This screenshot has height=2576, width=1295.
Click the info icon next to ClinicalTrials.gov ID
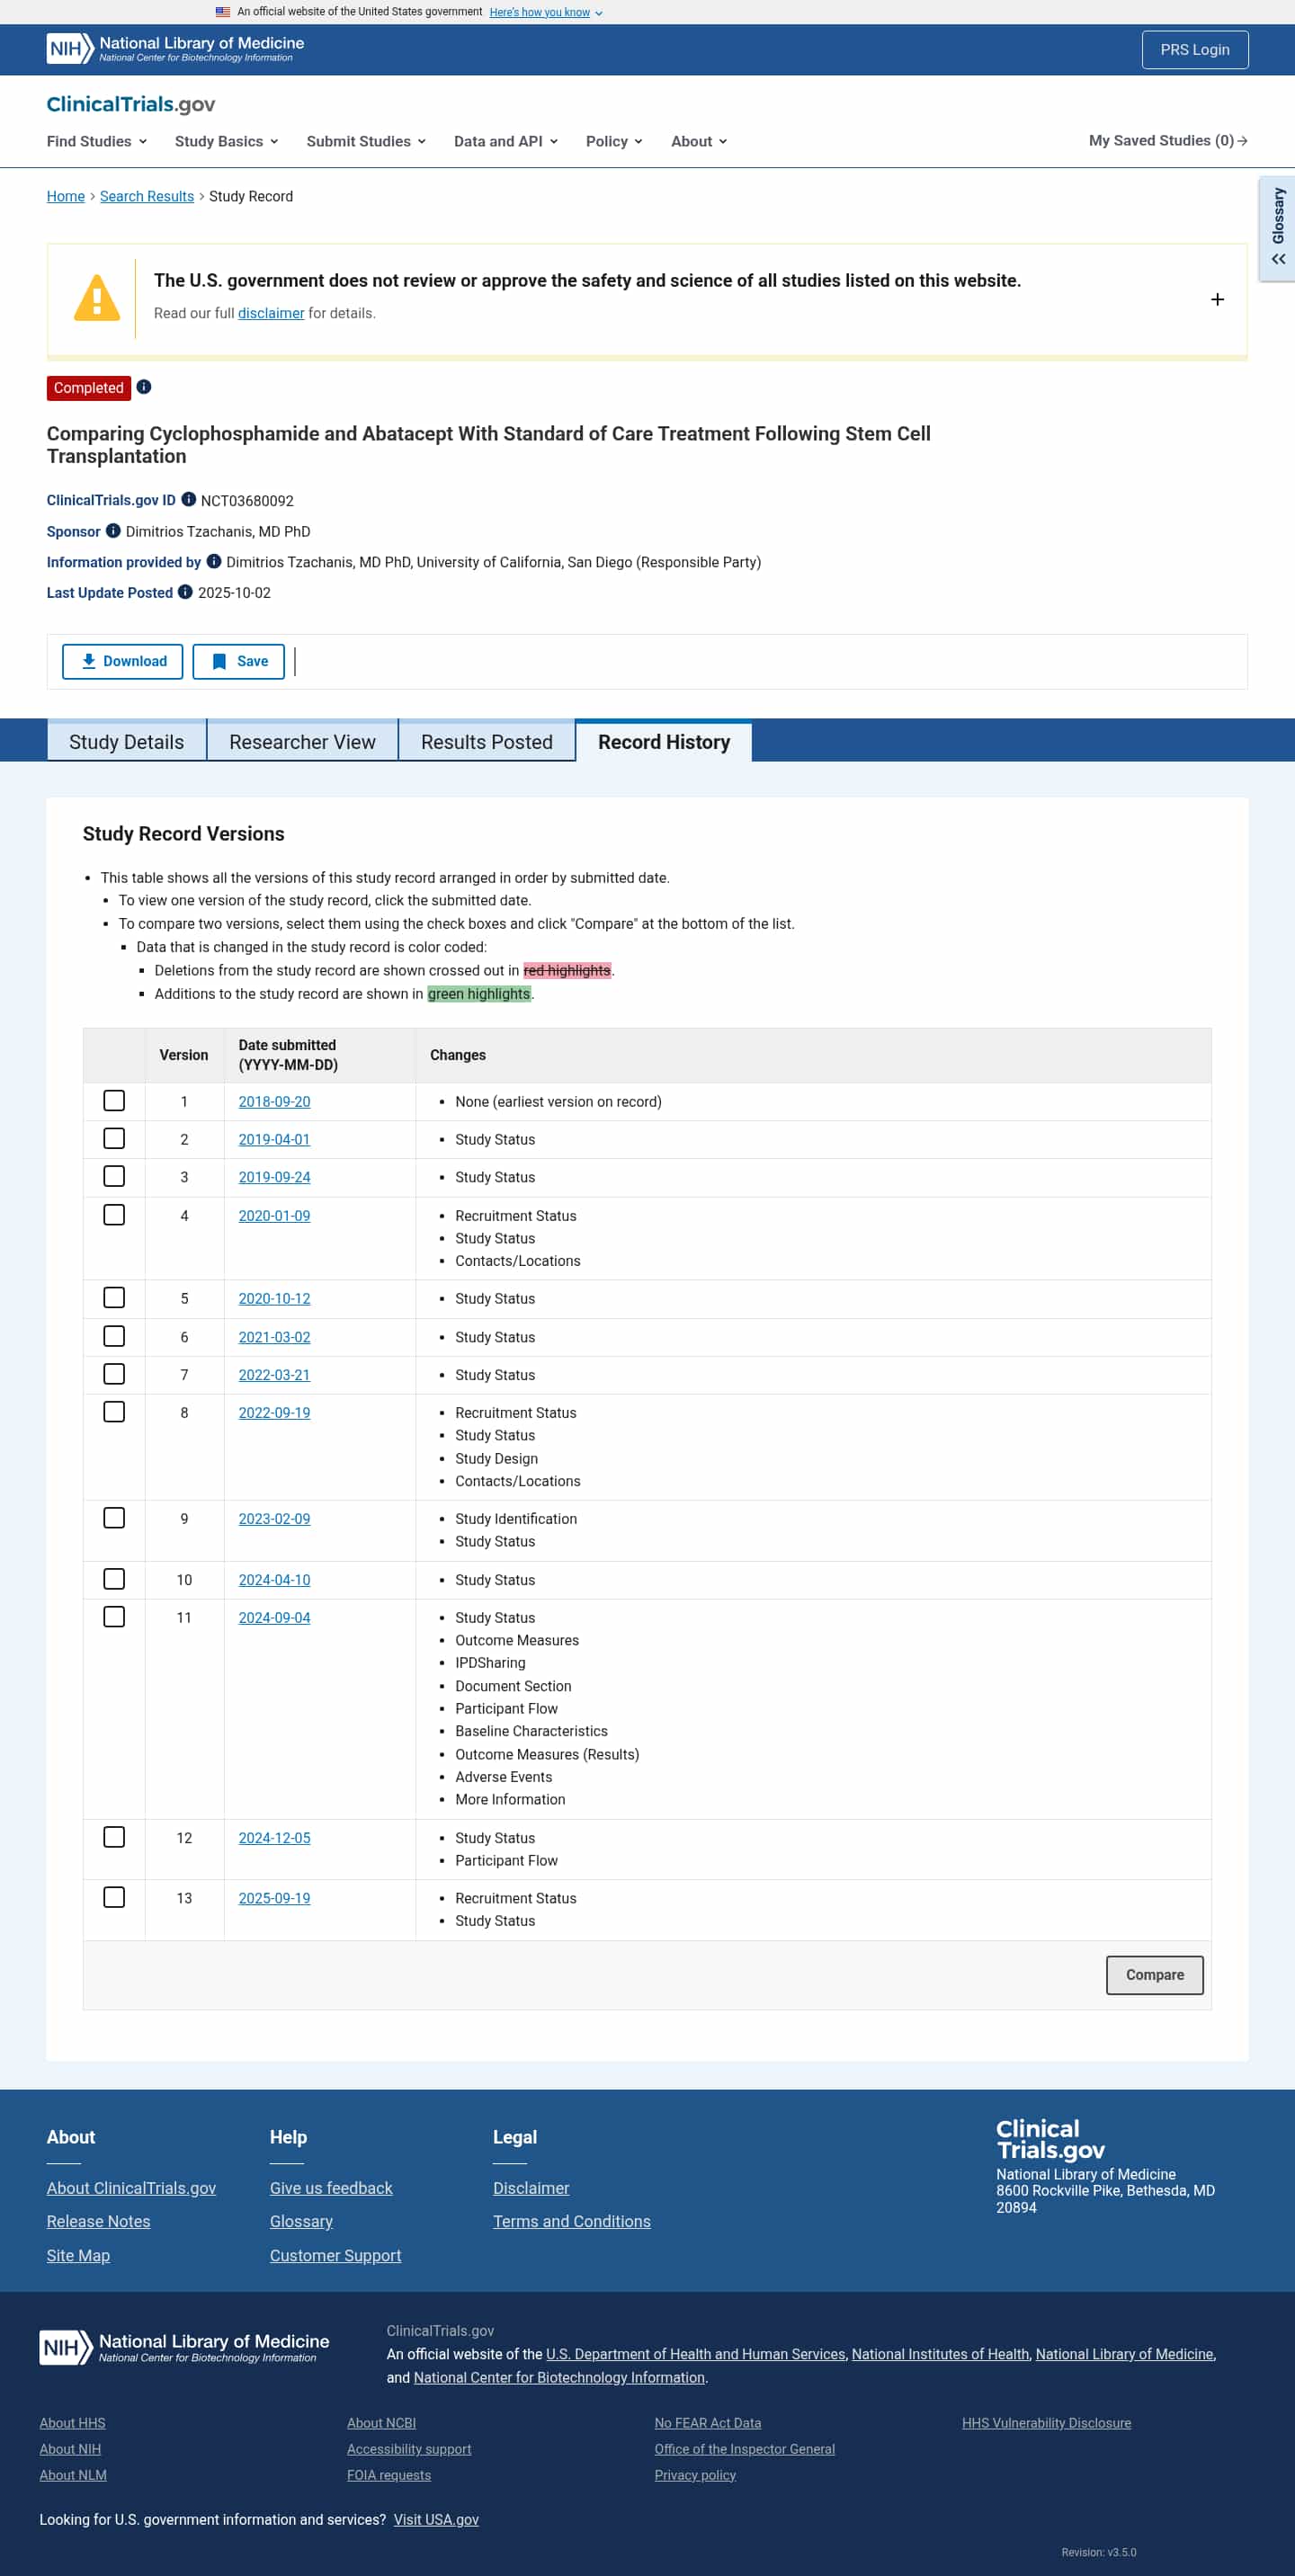coord(188,499)
